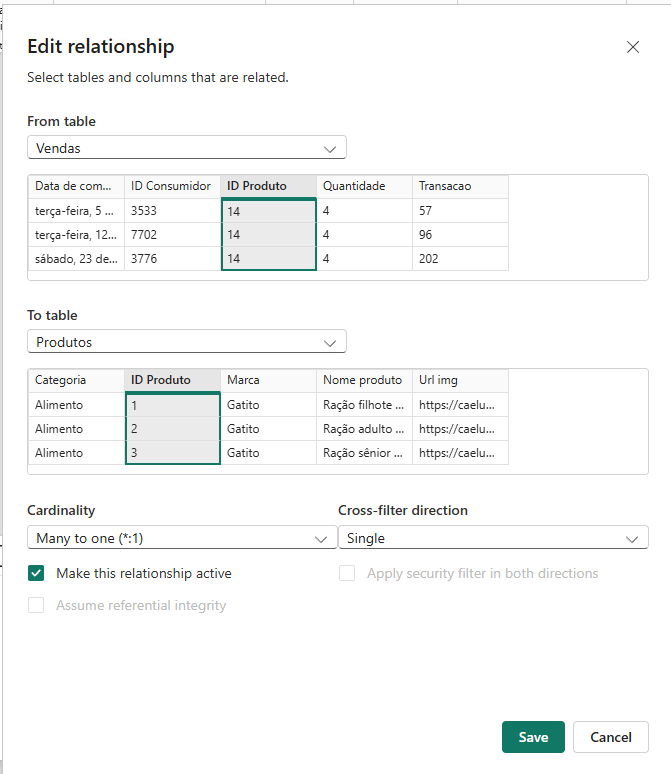The width and height of the screenshot is (671, 774).
Task: Select the Quantidade column header
Action: 364,186
